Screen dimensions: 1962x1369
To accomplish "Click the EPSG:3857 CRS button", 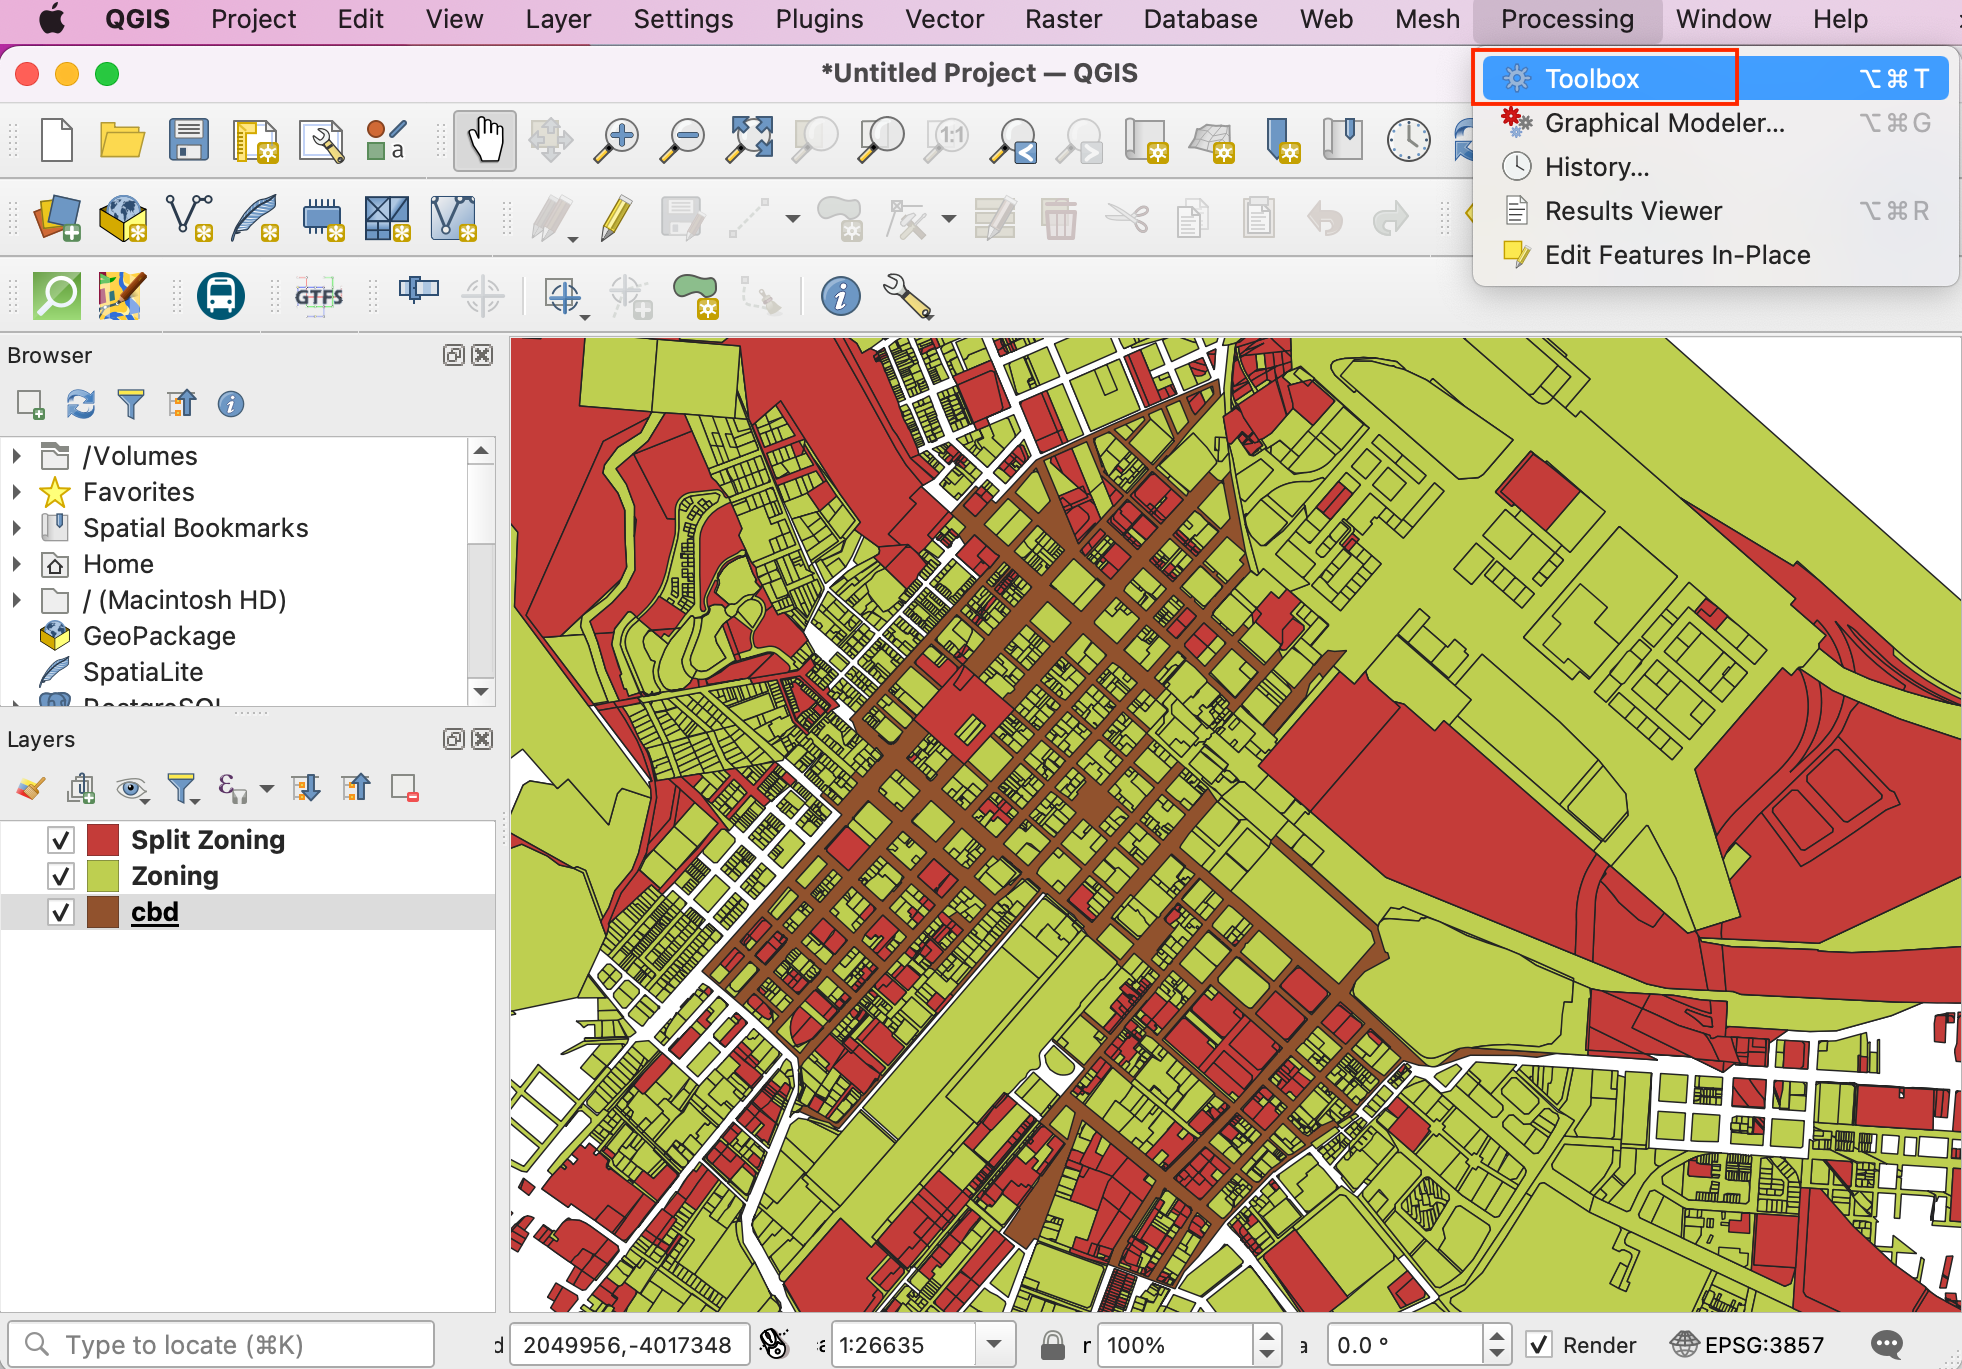I will pos(1747,1345).
